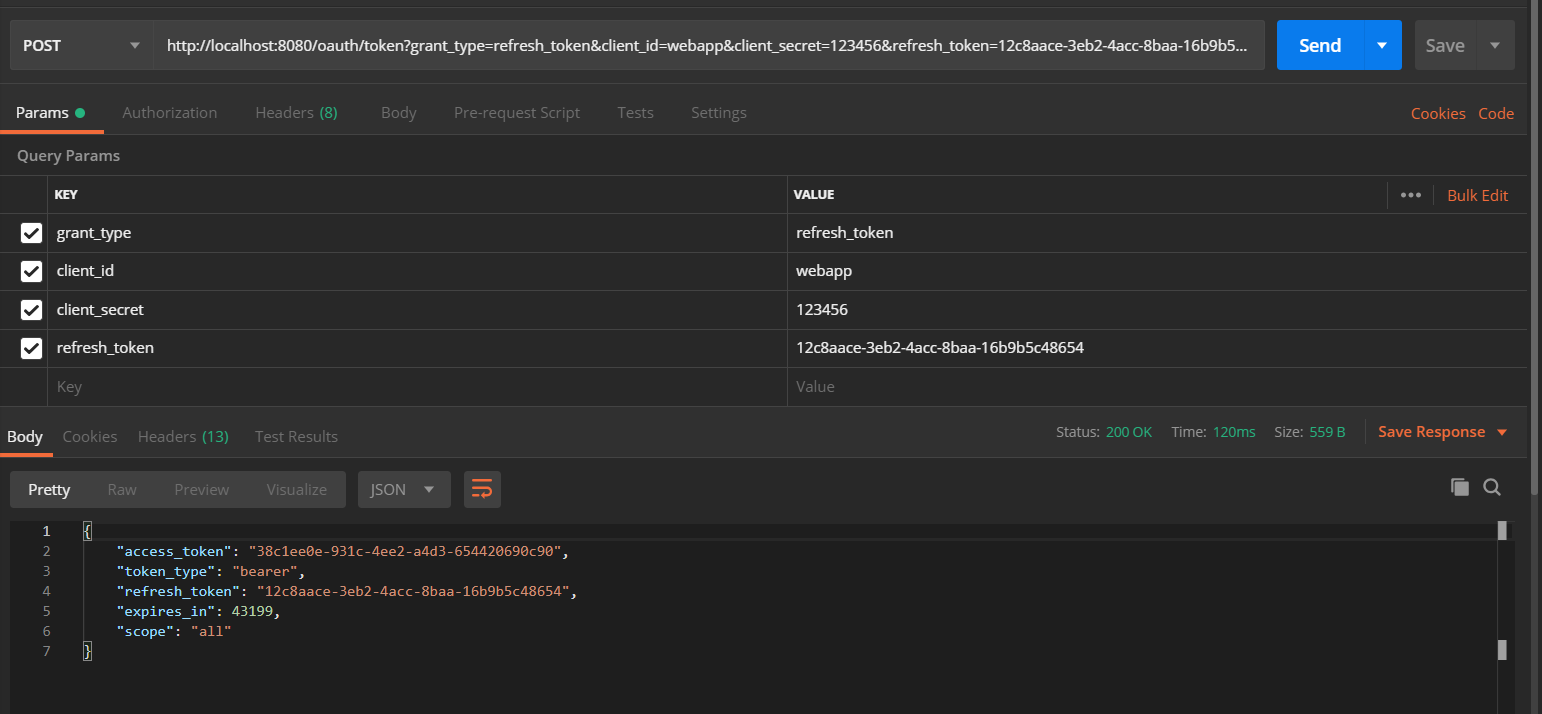Uncheck the refresh_token parameter
This screenshot has width=1542, height=714.
31,348
